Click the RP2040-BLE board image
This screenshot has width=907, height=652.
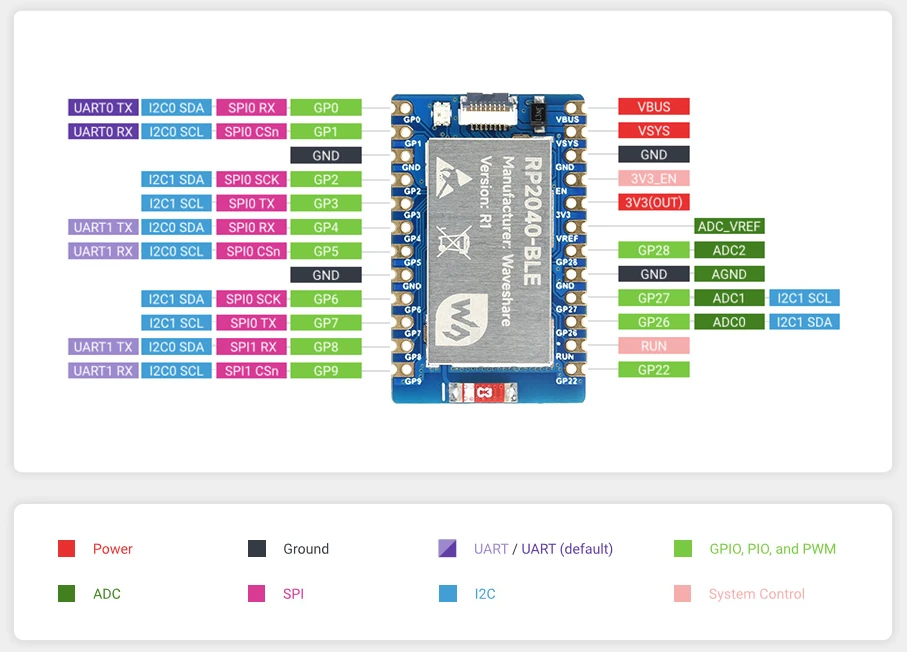pos(488,249)
